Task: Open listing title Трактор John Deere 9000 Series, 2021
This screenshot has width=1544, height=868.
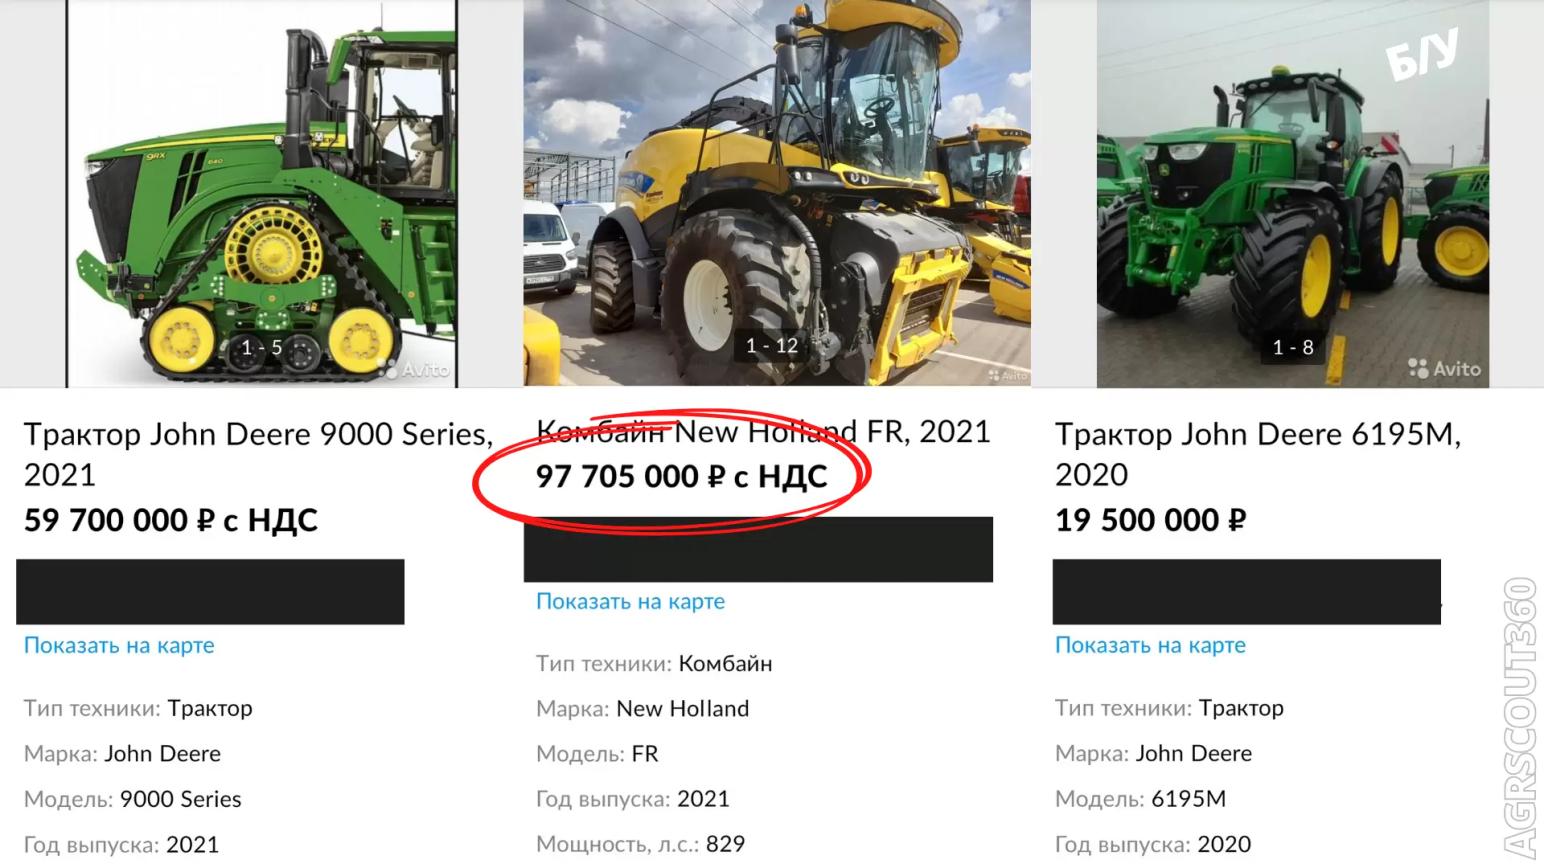Action: 259,454
